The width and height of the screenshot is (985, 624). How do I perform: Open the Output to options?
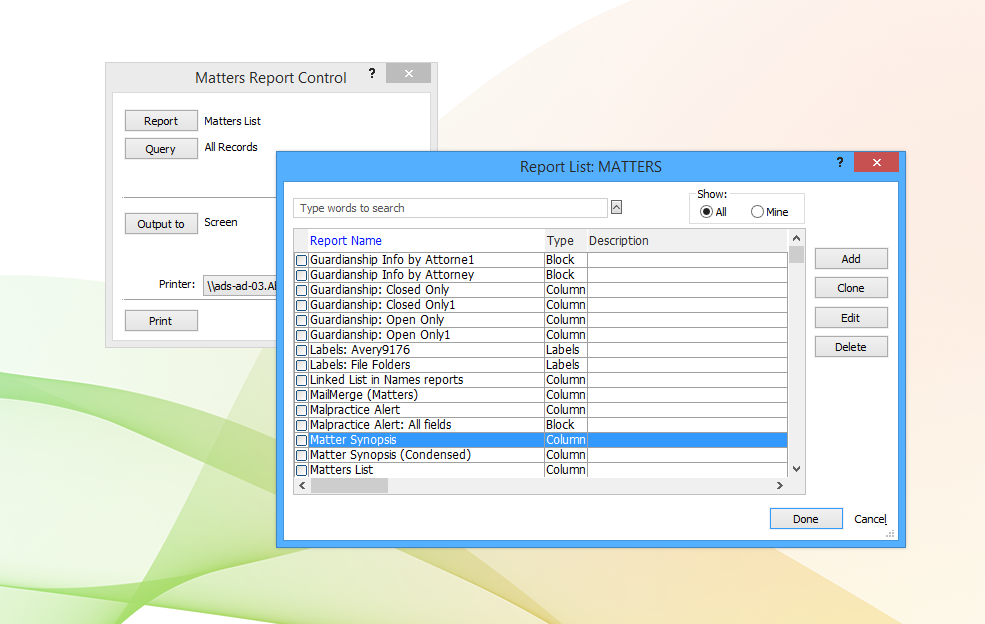pyautogui.click(x=161, y=223)
